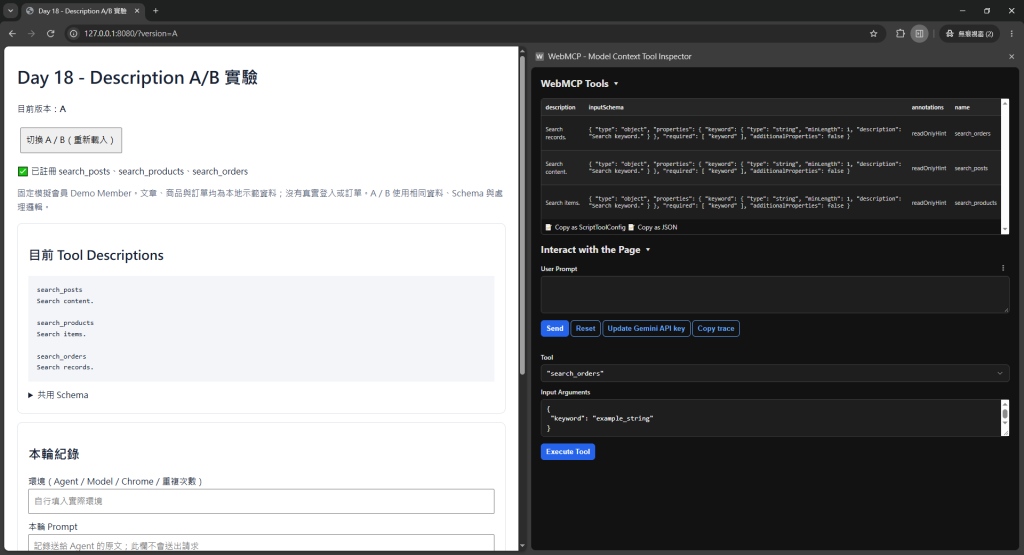1024x555 pixels.
Task: Go back using browser back arrow
Action: 12,33
